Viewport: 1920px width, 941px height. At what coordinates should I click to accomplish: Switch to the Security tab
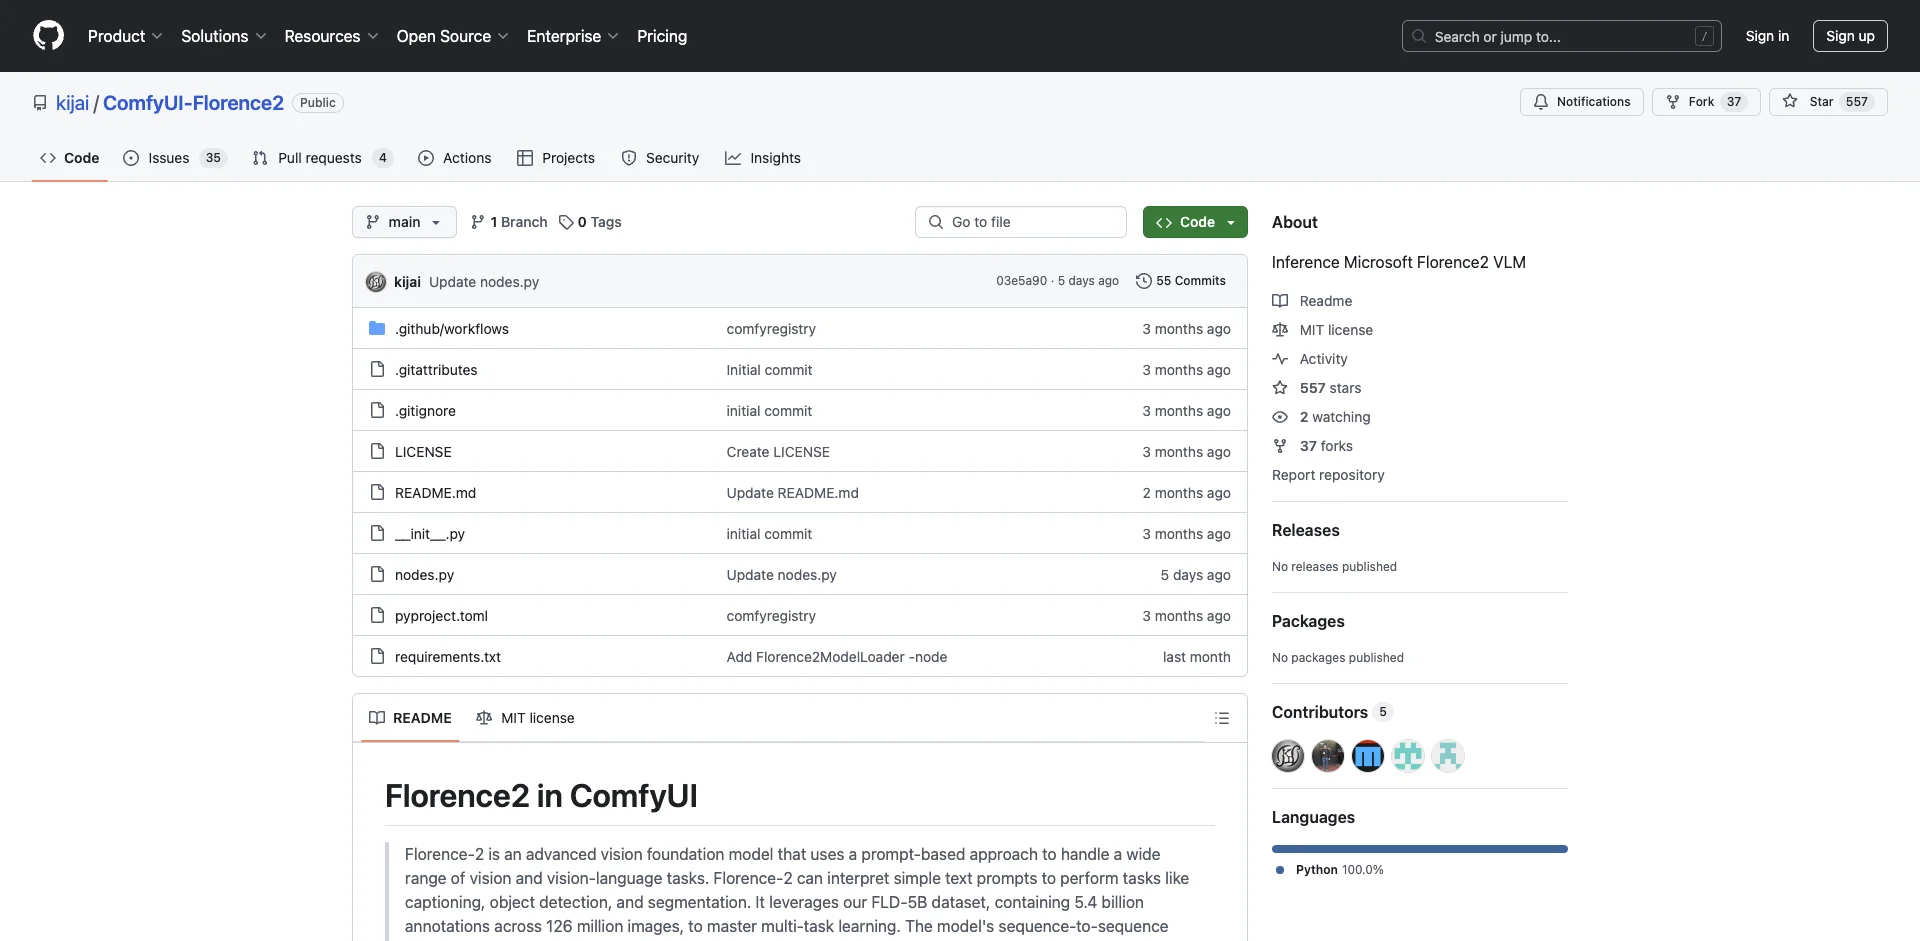point(660,158)
